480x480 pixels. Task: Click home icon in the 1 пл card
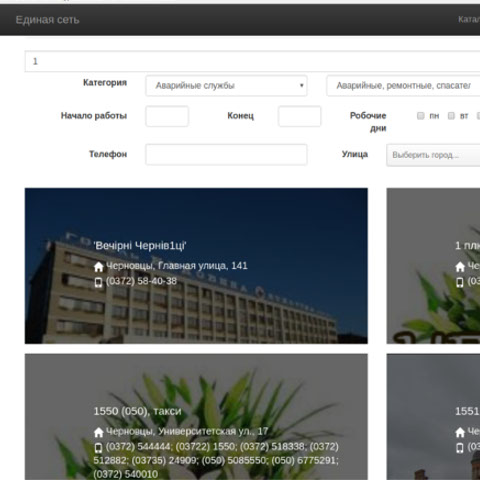(460, 267)
